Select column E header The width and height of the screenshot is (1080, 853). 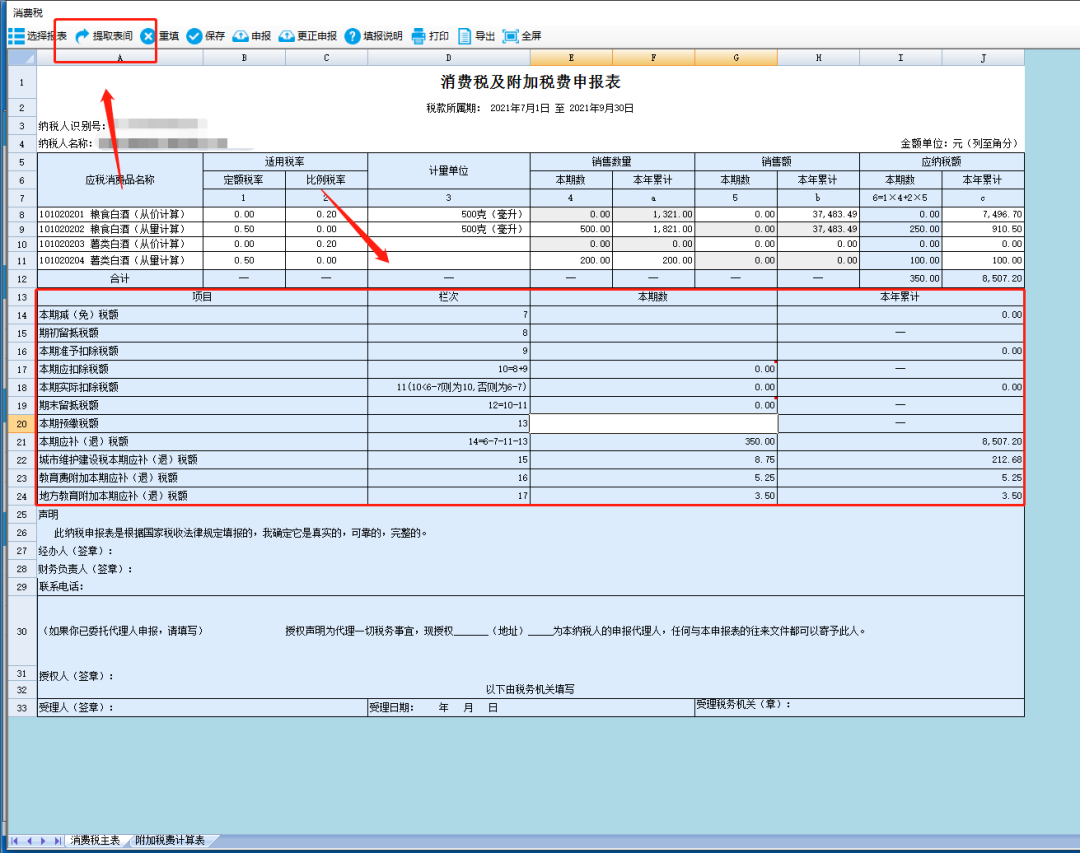point(571,58)
